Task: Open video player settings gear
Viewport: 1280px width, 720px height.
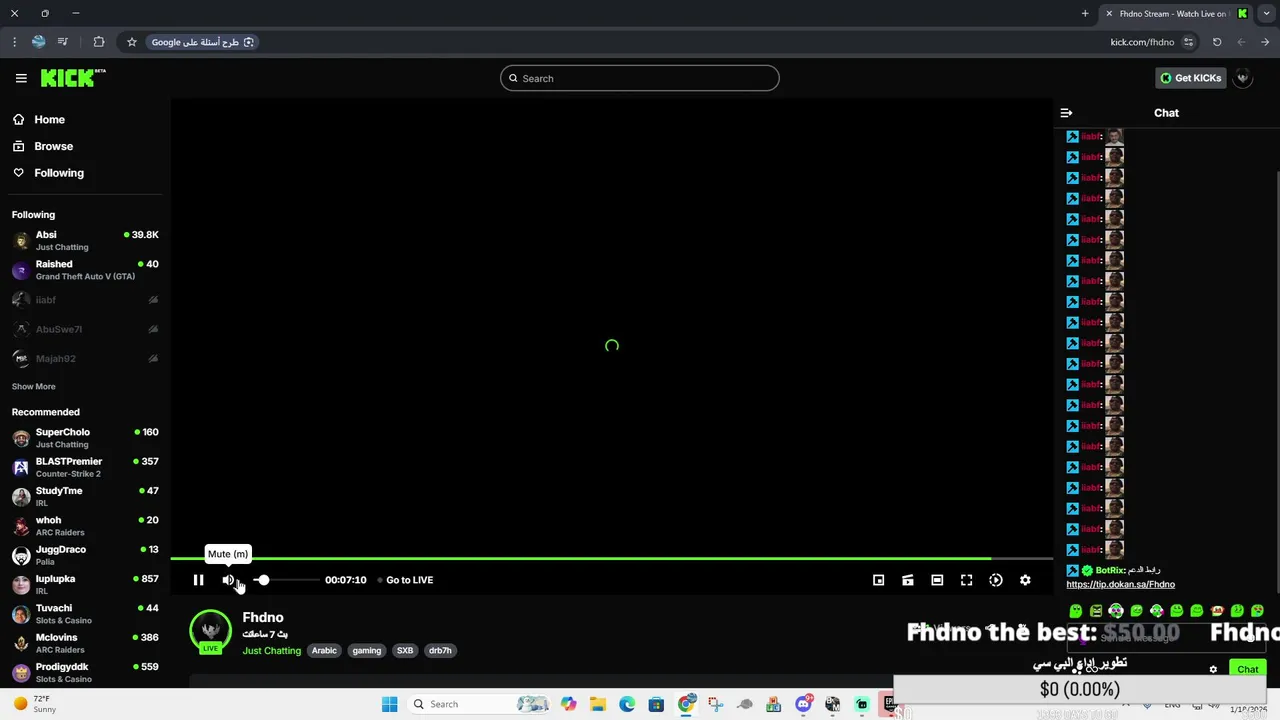Action: pos(1025,580)
